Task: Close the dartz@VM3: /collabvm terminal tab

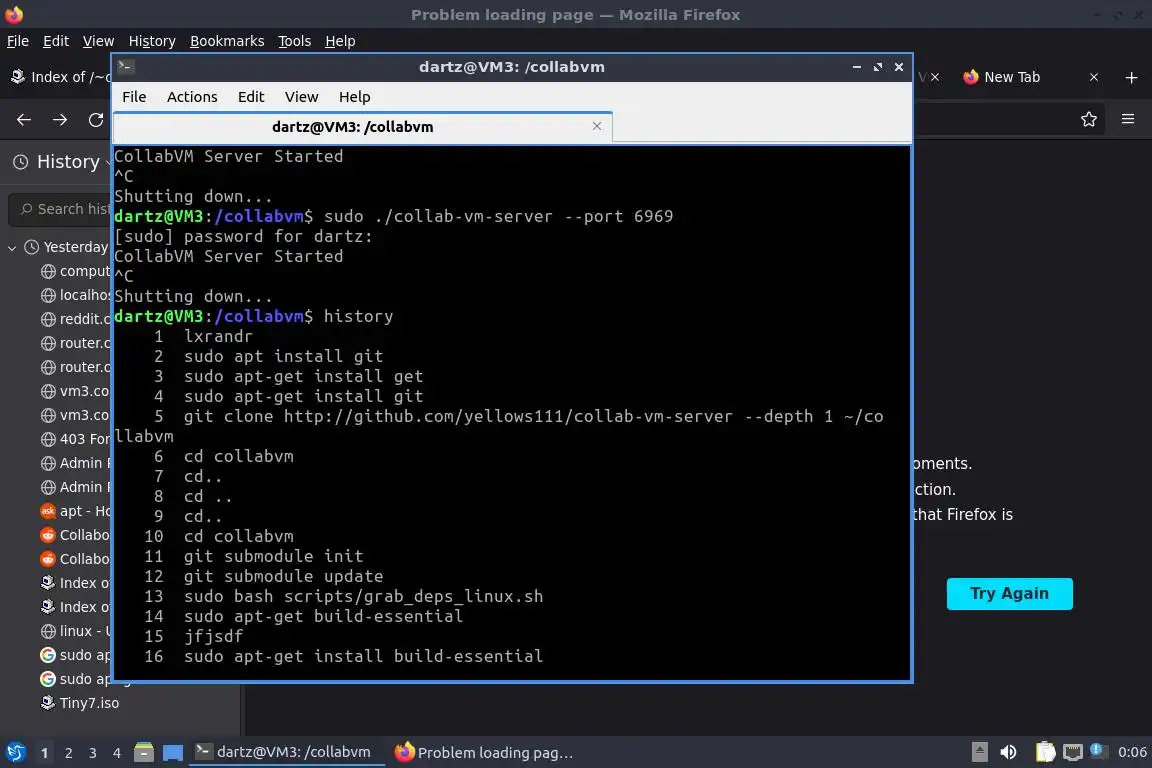Action: tap(597, 126)
